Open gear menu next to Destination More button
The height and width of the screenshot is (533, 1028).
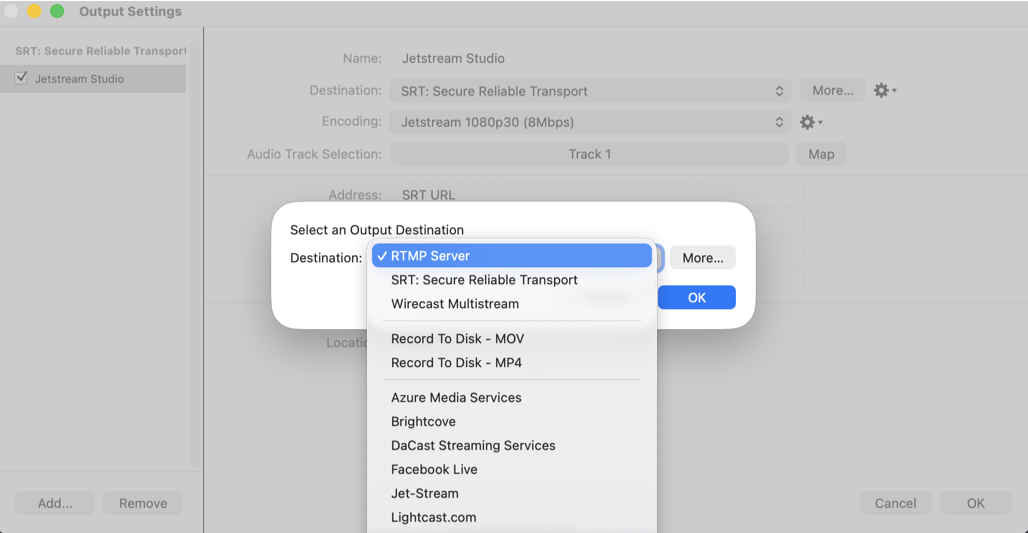[x=884, y=90]
